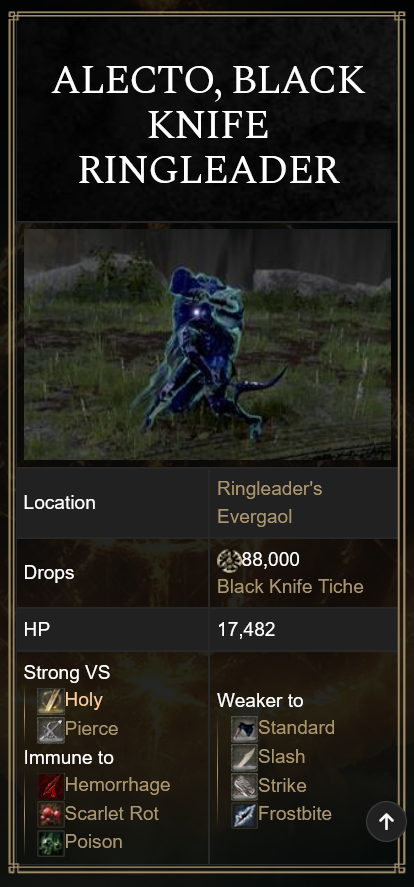
Task: Open the Black Knife Tiche link
Action: 290,587
